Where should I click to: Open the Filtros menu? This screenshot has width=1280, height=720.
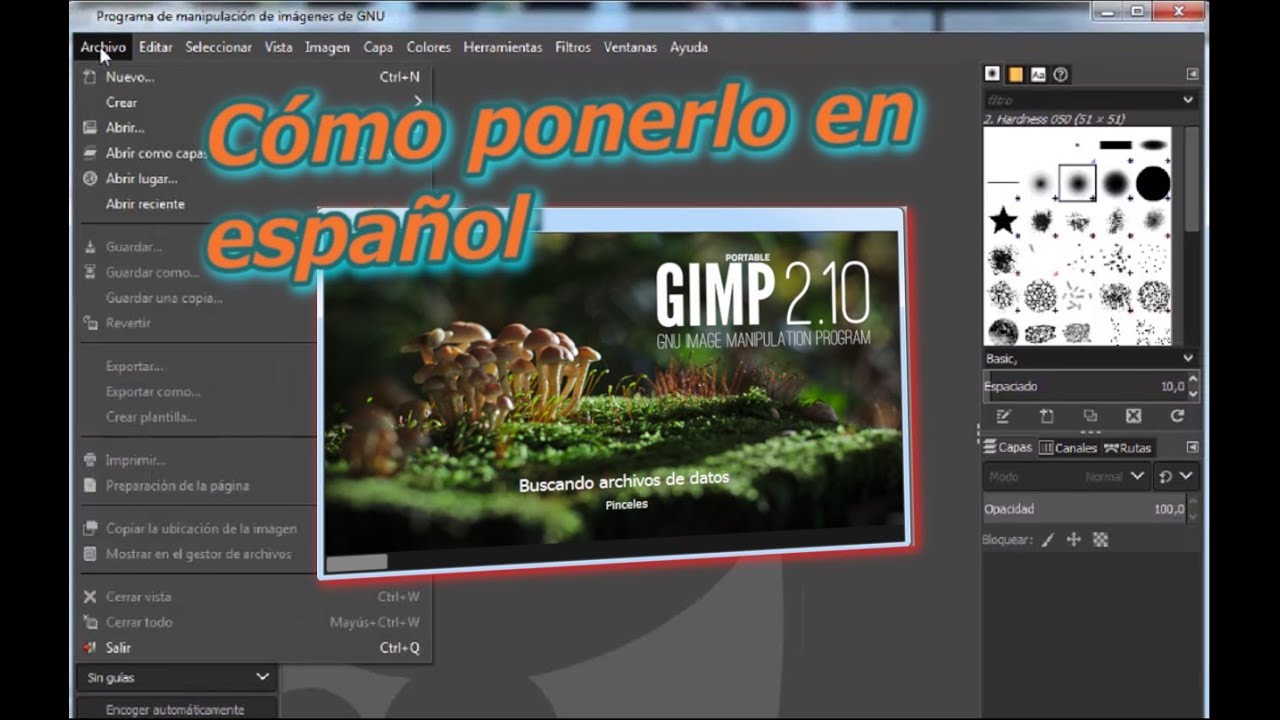click(x=573, y=47)
